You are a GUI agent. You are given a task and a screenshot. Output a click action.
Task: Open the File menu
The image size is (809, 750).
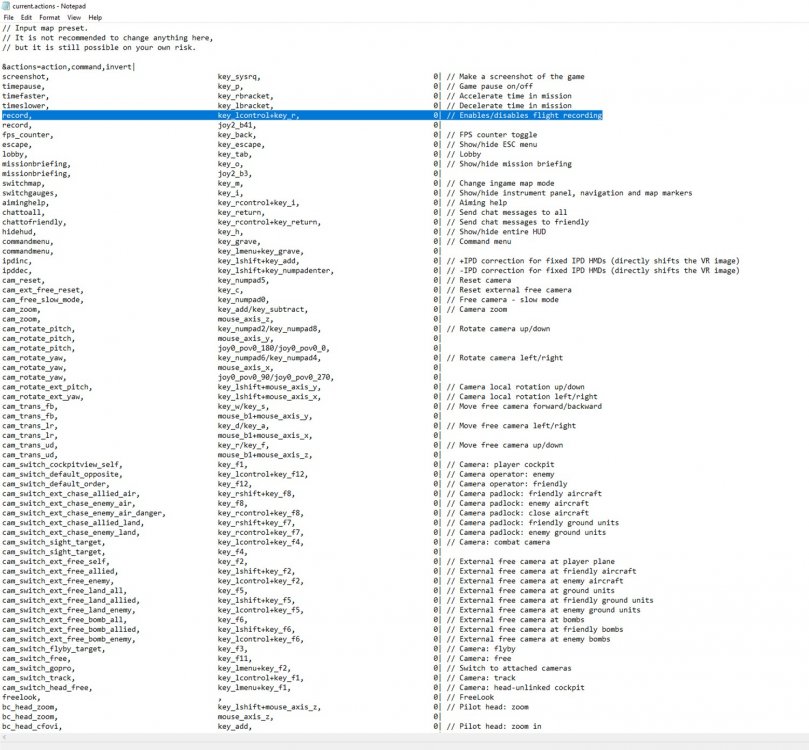coord(8,18)
